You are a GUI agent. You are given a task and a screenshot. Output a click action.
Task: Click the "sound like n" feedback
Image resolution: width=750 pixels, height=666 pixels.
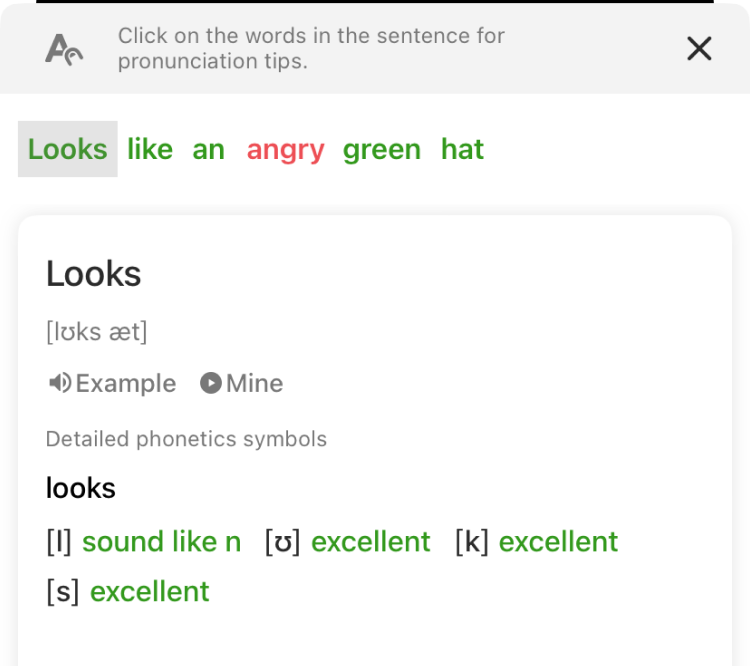tap(161, 541)
